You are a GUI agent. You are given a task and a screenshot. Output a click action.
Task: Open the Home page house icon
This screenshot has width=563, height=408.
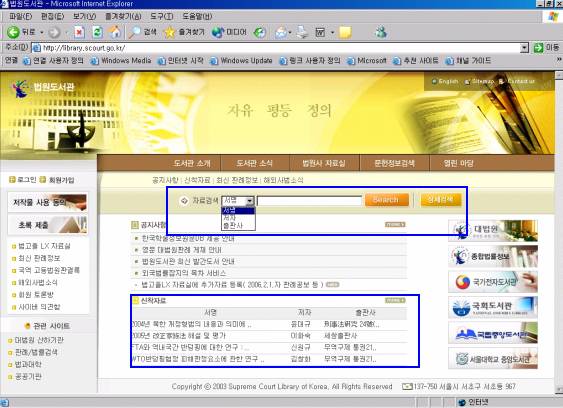tap(115, 32)
